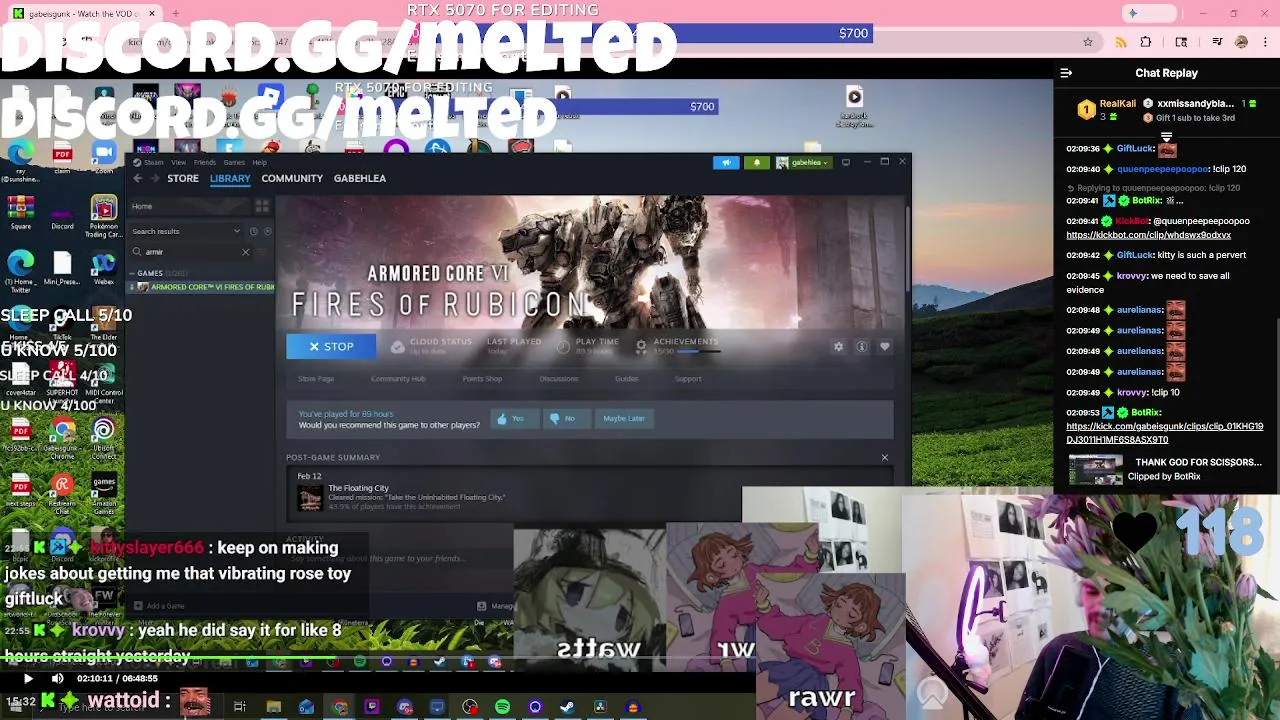The image size is (1280, 720).
Task: Click the library search field containing armir
Action: click(188, 252)
